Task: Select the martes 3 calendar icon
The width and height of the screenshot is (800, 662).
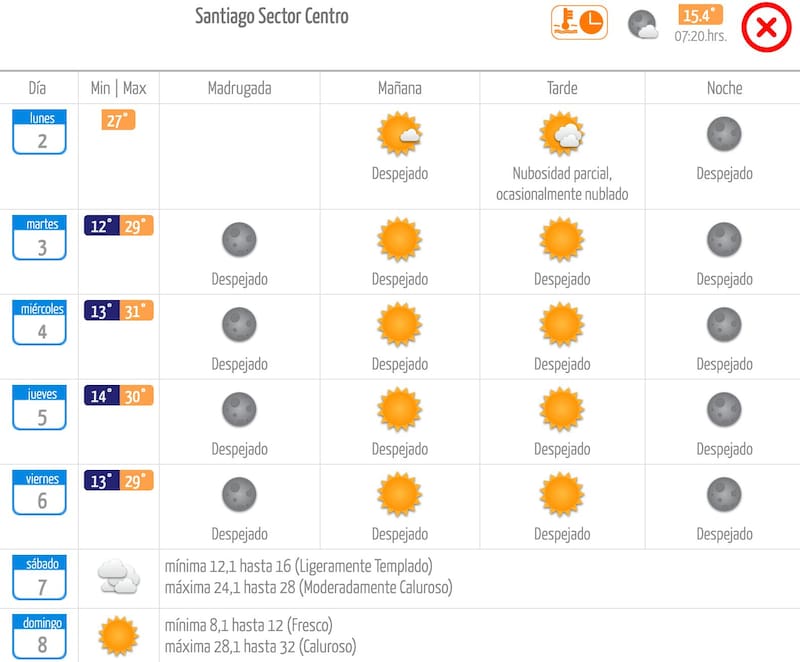Action: [x=40, y=238]
